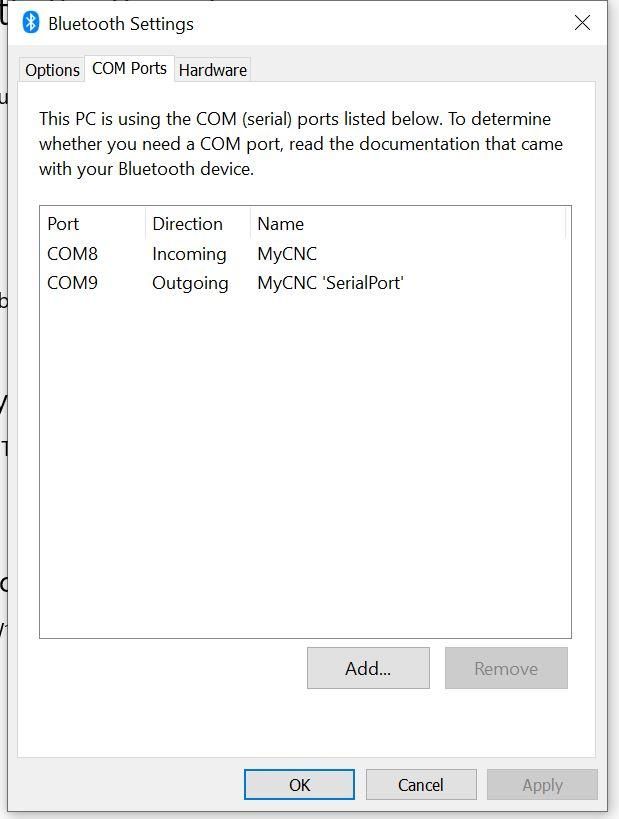The height and width of the screenshot is (819, 619).
Task: Confirm with the OK button
Action: 299,785
